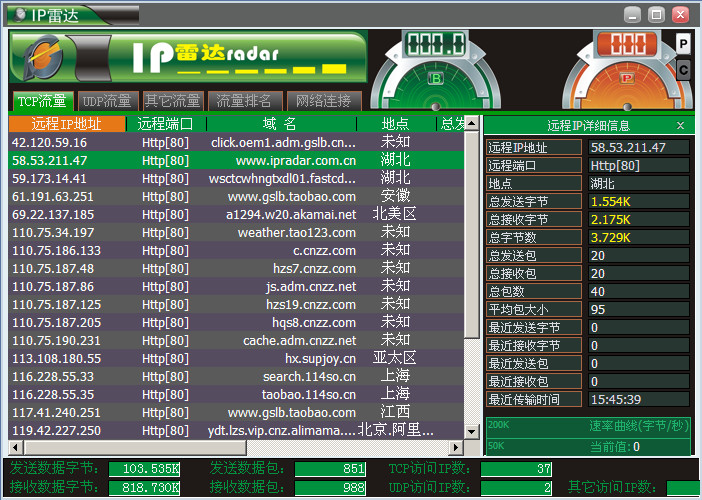Open the UDP流量 tab

point(107,101)
